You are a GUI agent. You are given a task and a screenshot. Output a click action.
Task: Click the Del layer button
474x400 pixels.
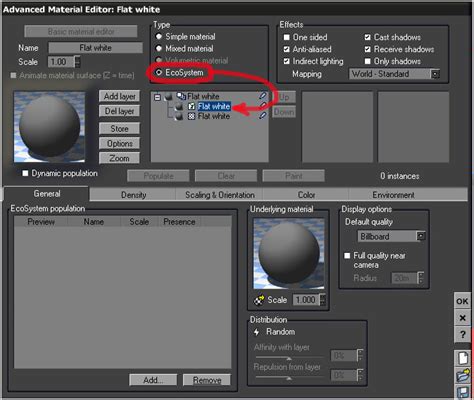pyautogui.click(x=119, y=111)
